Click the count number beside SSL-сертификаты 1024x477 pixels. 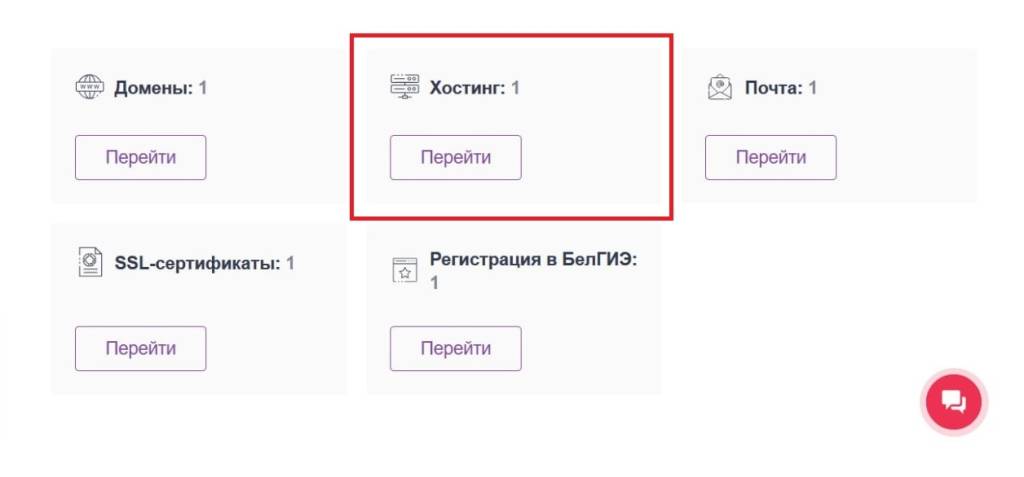pos(291,264)
